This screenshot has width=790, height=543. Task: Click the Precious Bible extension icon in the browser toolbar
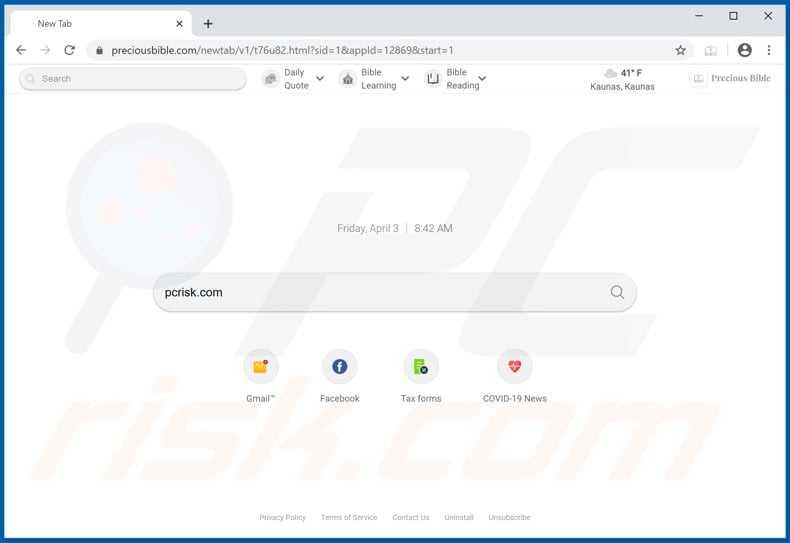pyautogui.click(x=710, y=50)
